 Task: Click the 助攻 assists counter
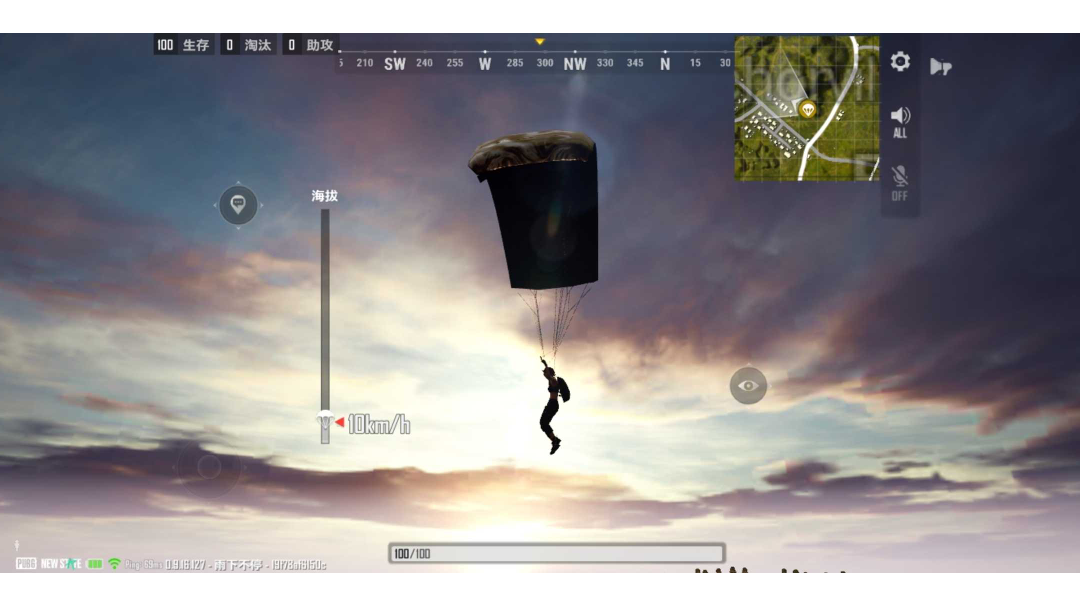point(310,45)
